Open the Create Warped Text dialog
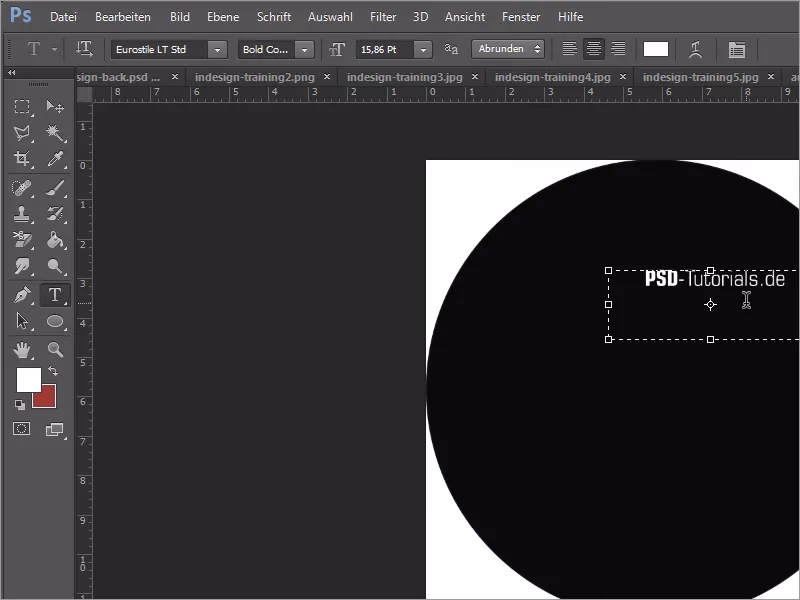This screenshot has height=600, width=800. [x=695, y=48]
